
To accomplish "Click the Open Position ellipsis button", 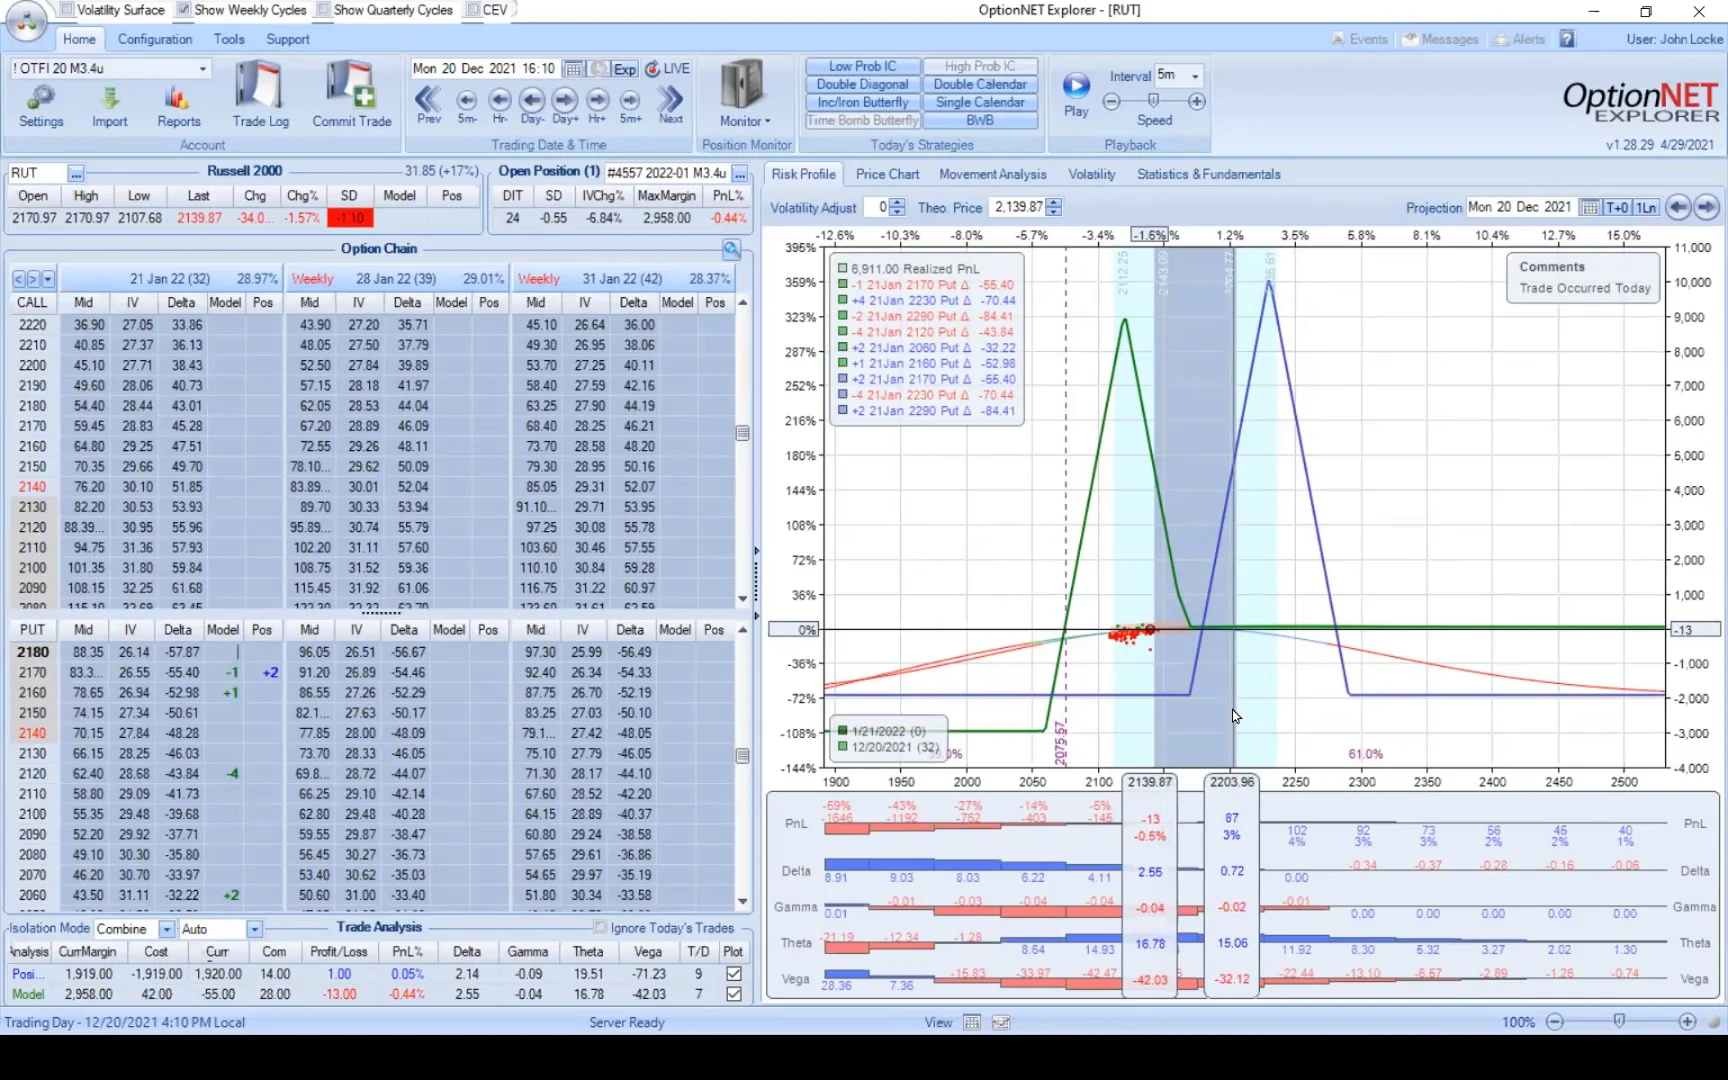I will (740, 174).
